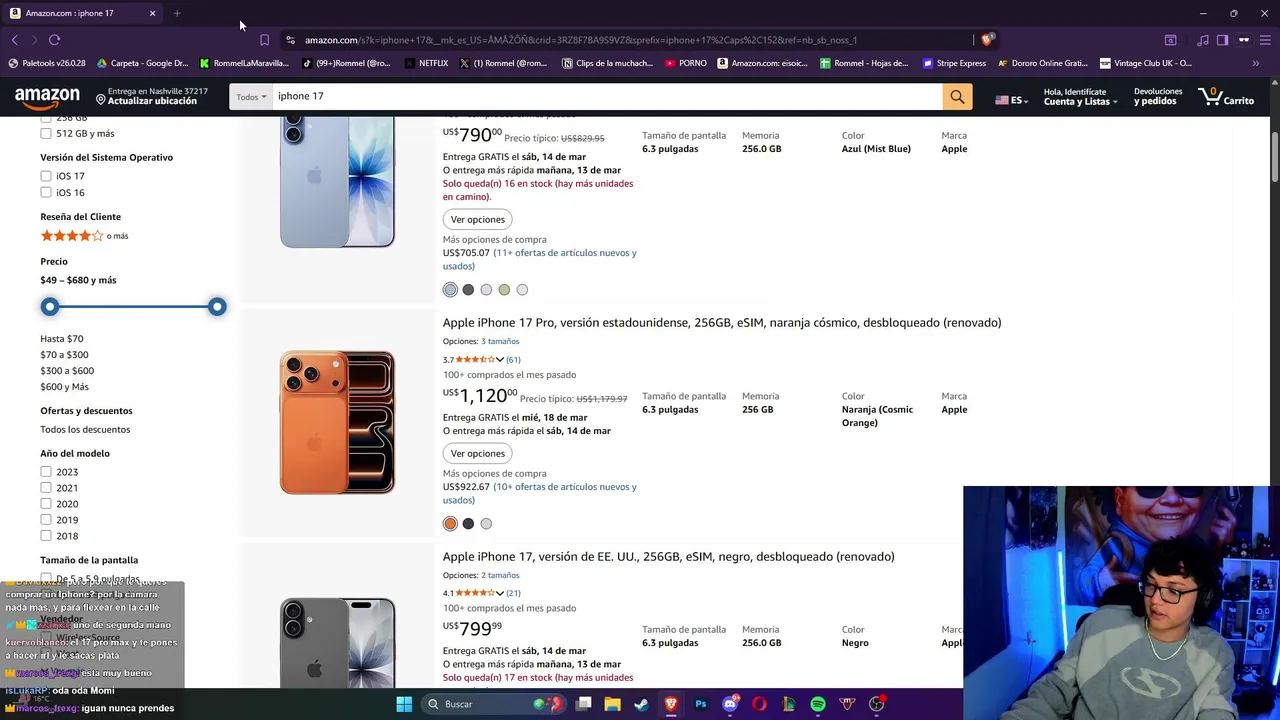The height and width of the screenshot is (720, 1280).
Task: Open Steam from the taskbar
Action: [x=641, y=704]
